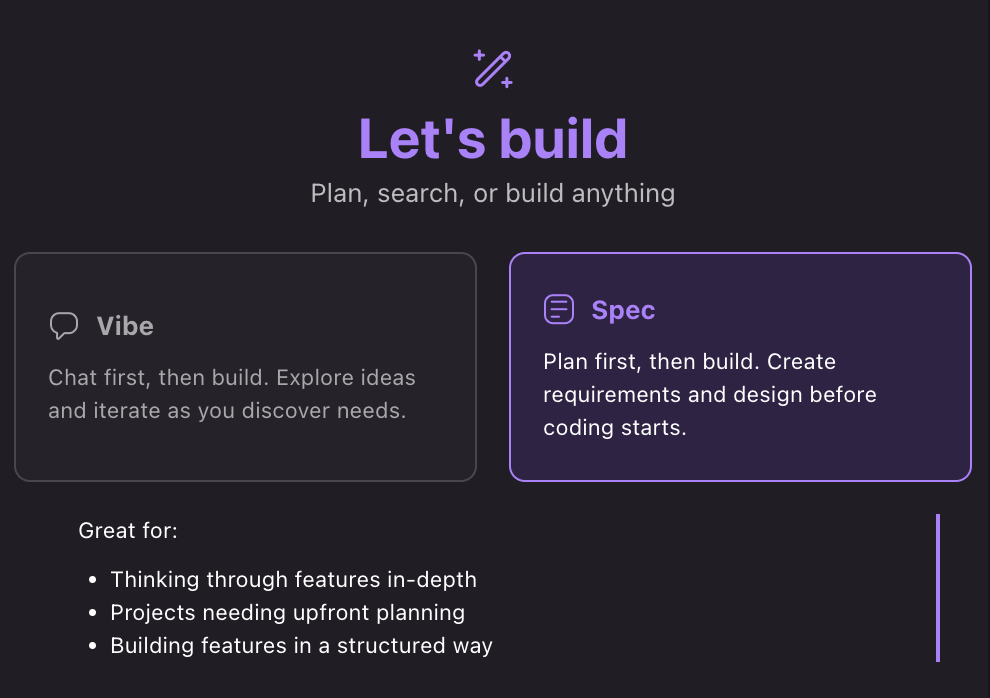Click the chat bubble inside the Vibe card

(63, 325)
